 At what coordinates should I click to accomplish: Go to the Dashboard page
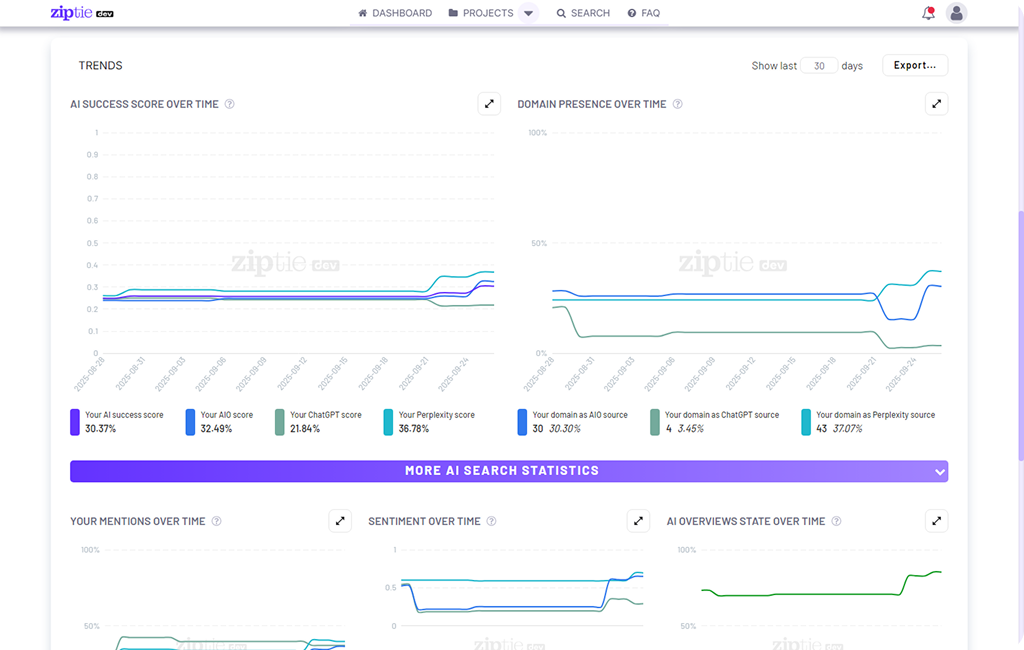395,13
